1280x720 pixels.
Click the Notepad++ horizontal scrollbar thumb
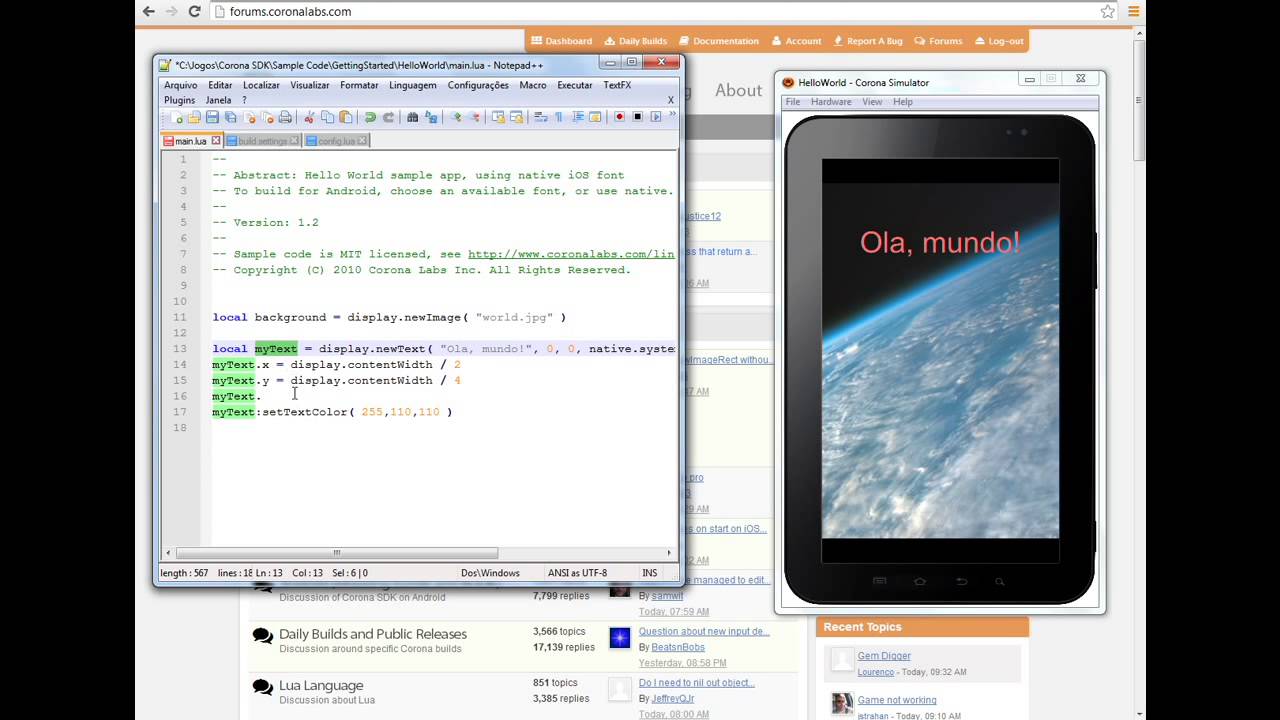[x=336, y=552]
